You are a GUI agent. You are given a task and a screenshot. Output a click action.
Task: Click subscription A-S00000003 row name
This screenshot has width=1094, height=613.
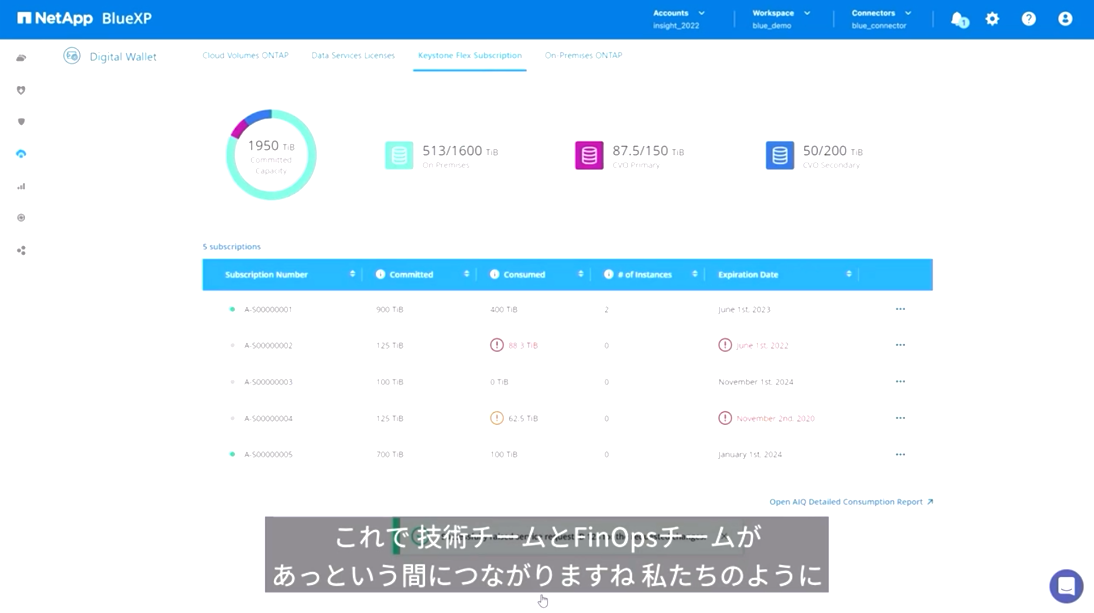268,382
